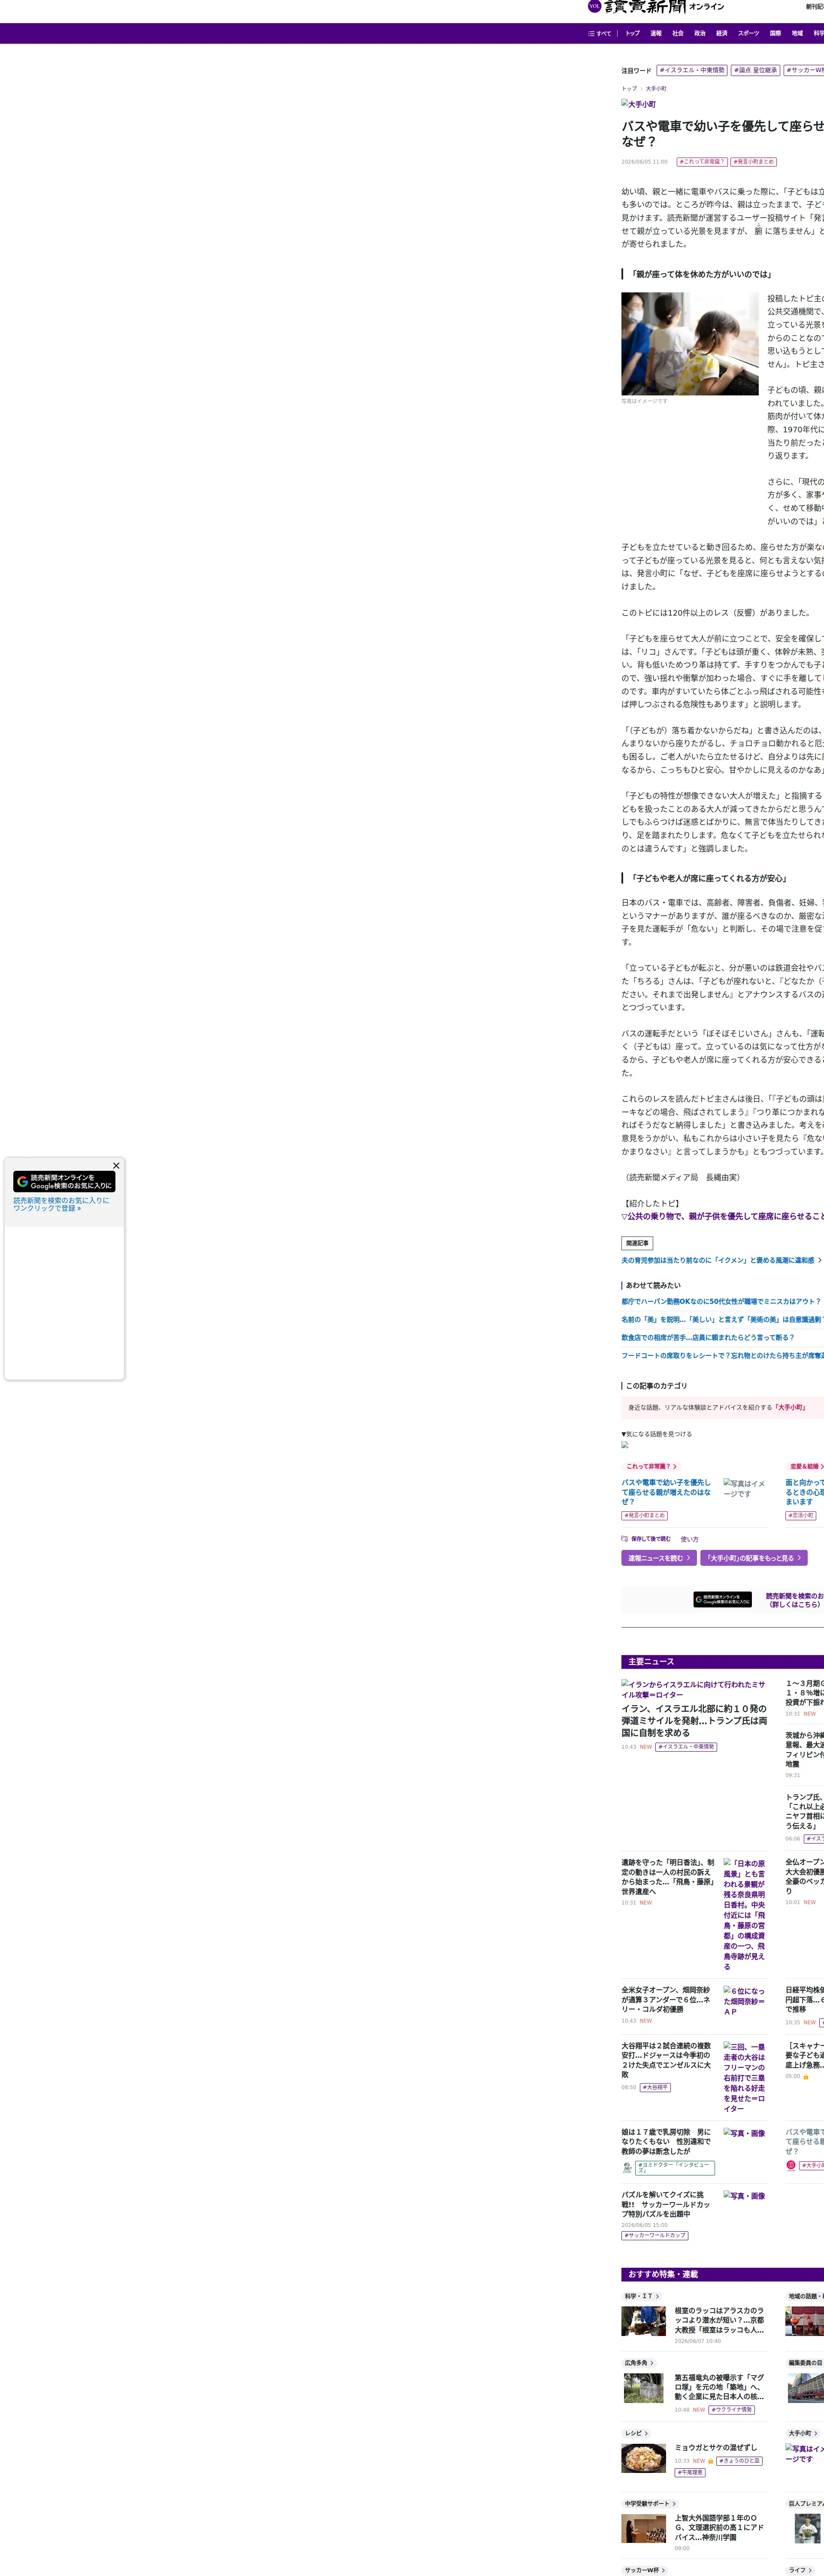Image resolution: width=824 pixels, height=2576 pixels.
Task: Open the 社会 nav tab
Action: pyautogui.click(x=678, y=33)
